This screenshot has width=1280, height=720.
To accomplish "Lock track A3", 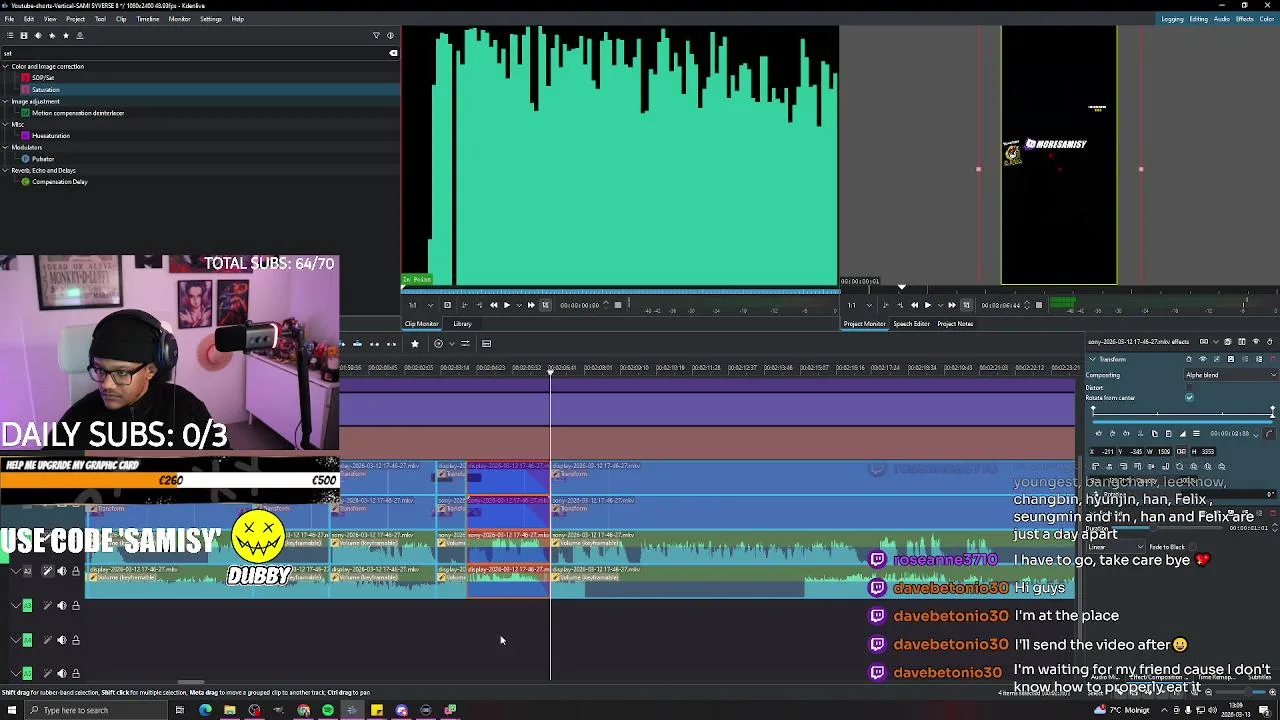I will click(x=75, y=605).
